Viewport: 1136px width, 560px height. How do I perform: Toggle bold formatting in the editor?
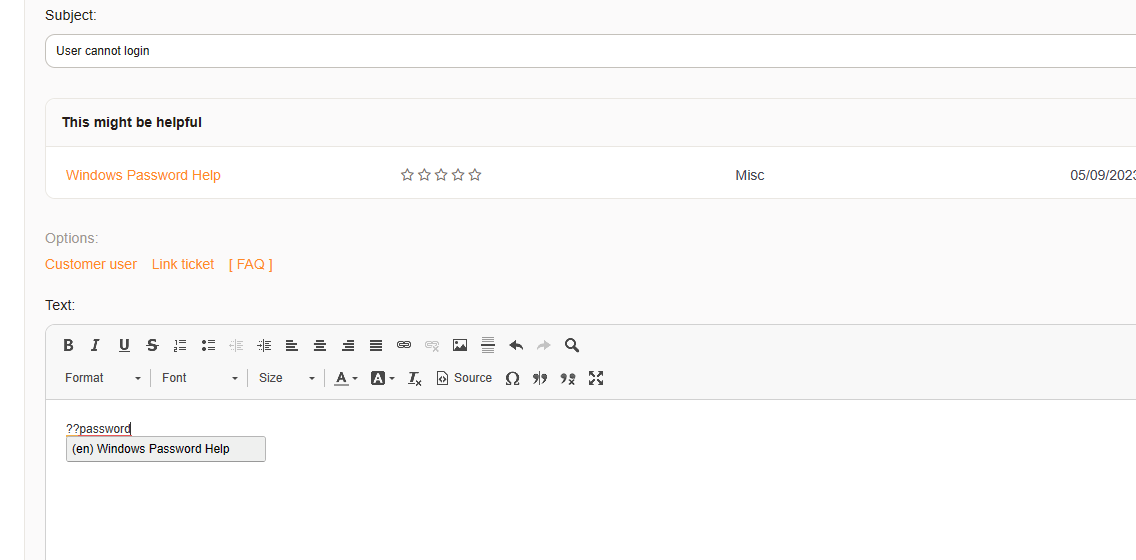click(x=68, y=345)
